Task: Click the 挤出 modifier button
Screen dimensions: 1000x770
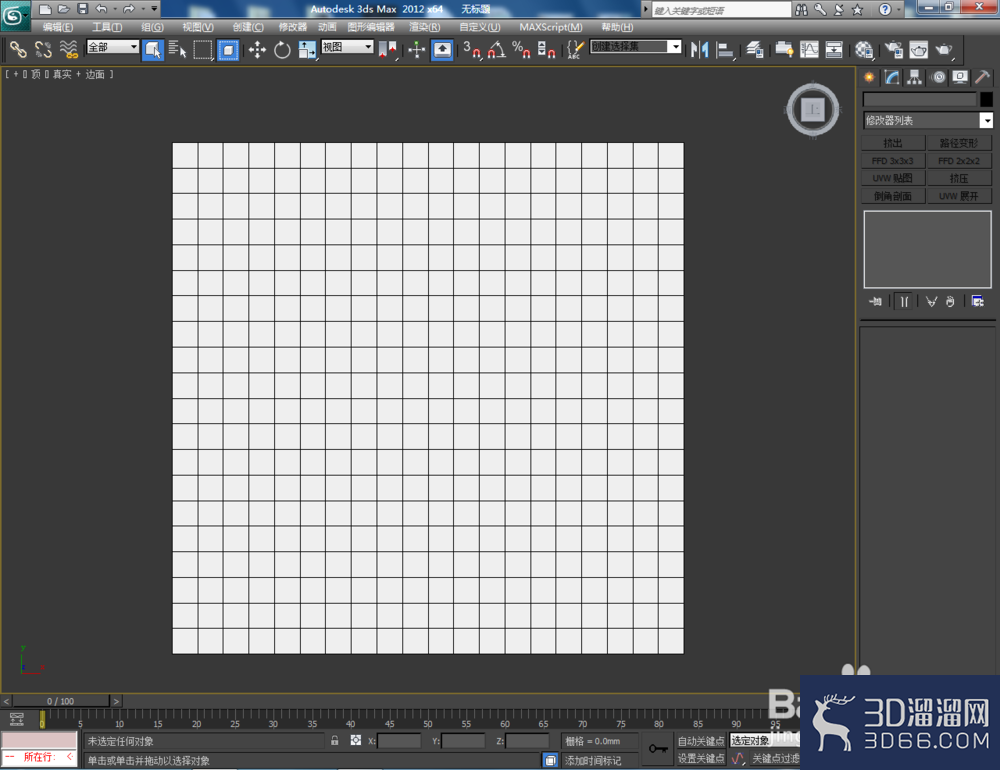Action: [x=893, y=143]
